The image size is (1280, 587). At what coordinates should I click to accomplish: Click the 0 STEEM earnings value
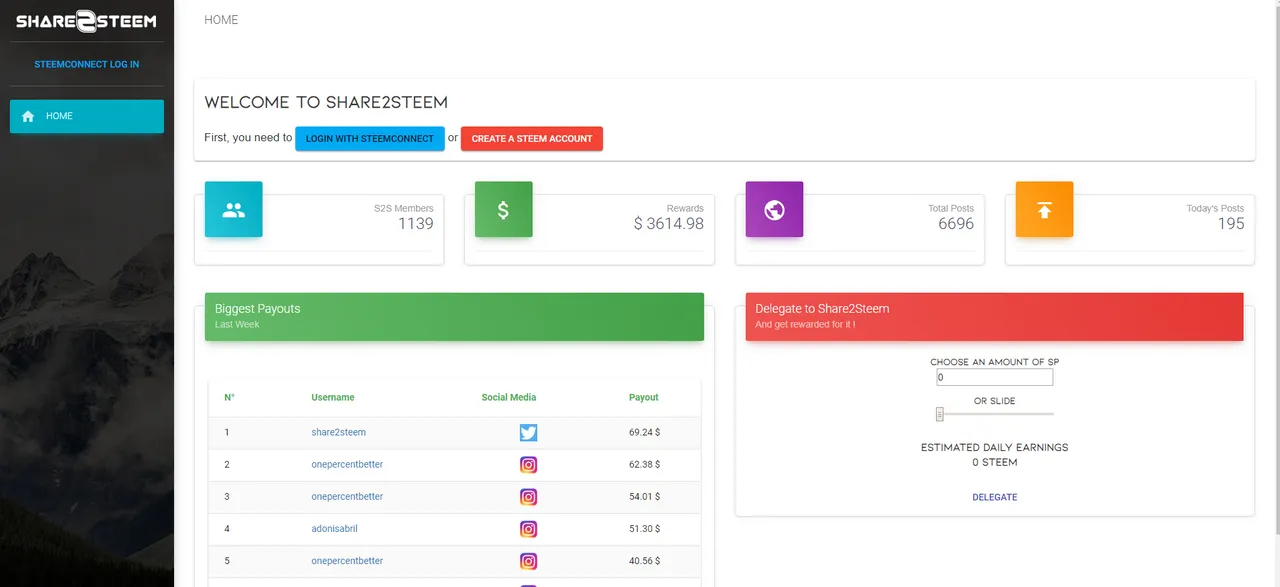point(995,463)
